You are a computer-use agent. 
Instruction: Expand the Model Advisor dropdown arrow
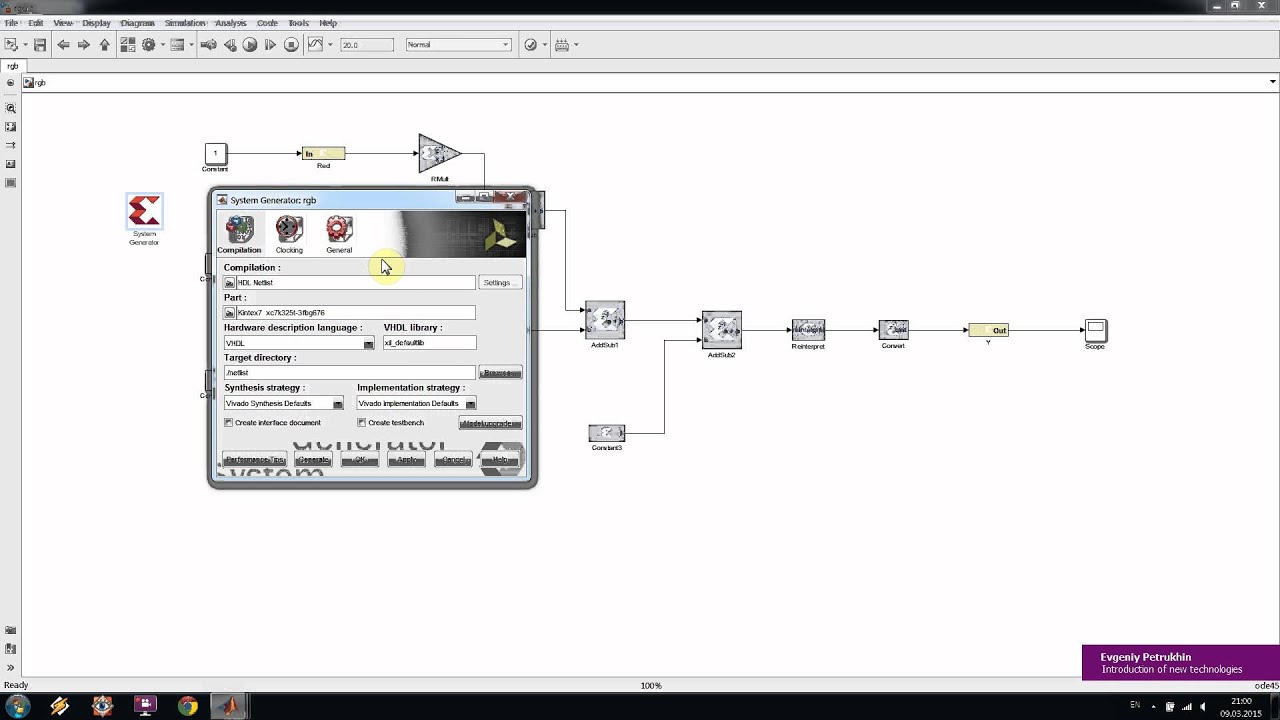544,45
